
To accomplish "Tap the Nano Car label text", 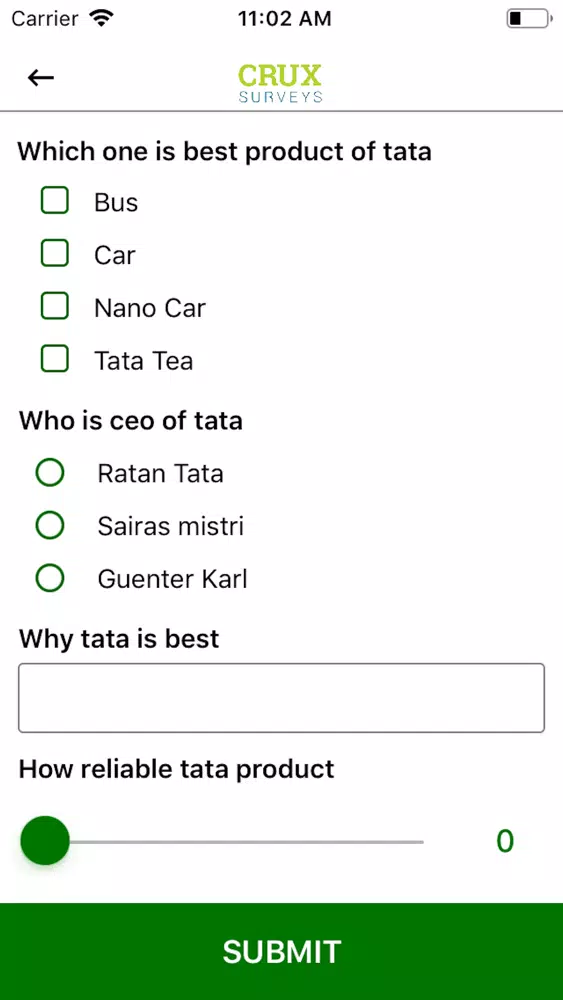I will 150,308.
